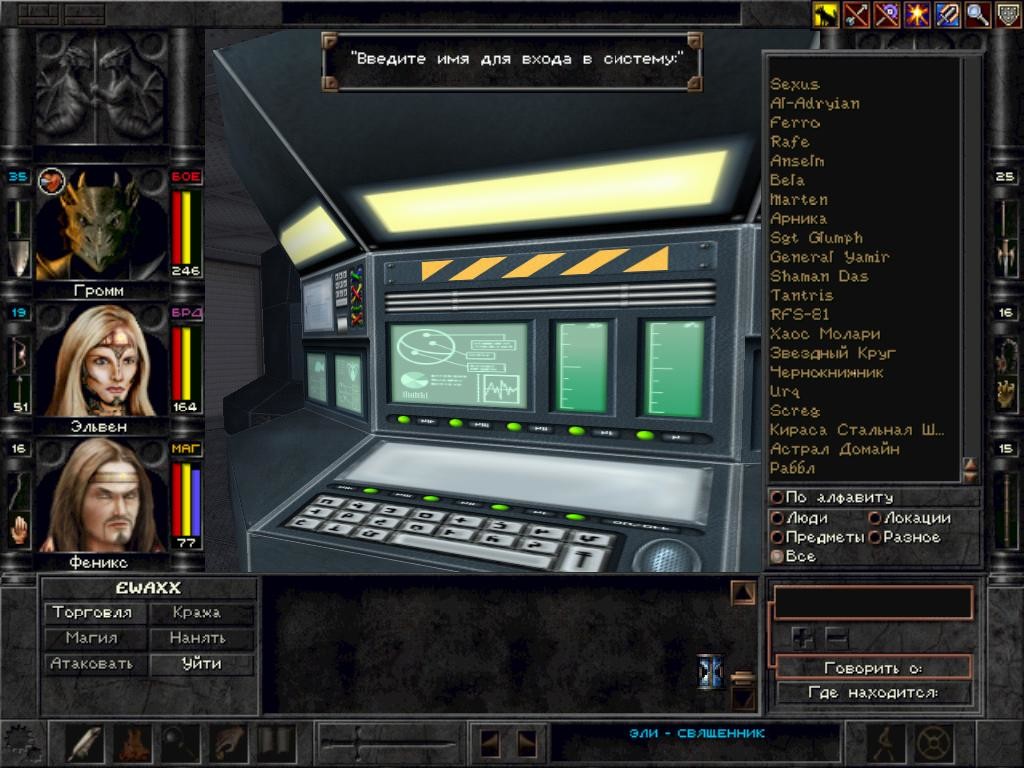Select keyword Ferro in the list
Screen dimensions: 1024x768
point(795,123)
